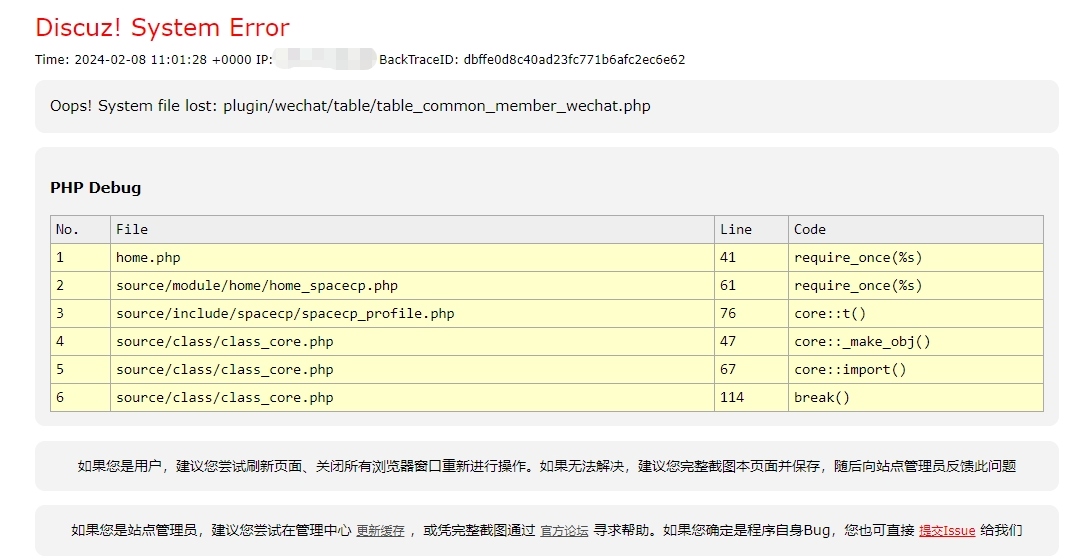Image resolution: width=1065 pixels, height=559 pixels.
Task: Click the Code column header
Action: (809, 229)
